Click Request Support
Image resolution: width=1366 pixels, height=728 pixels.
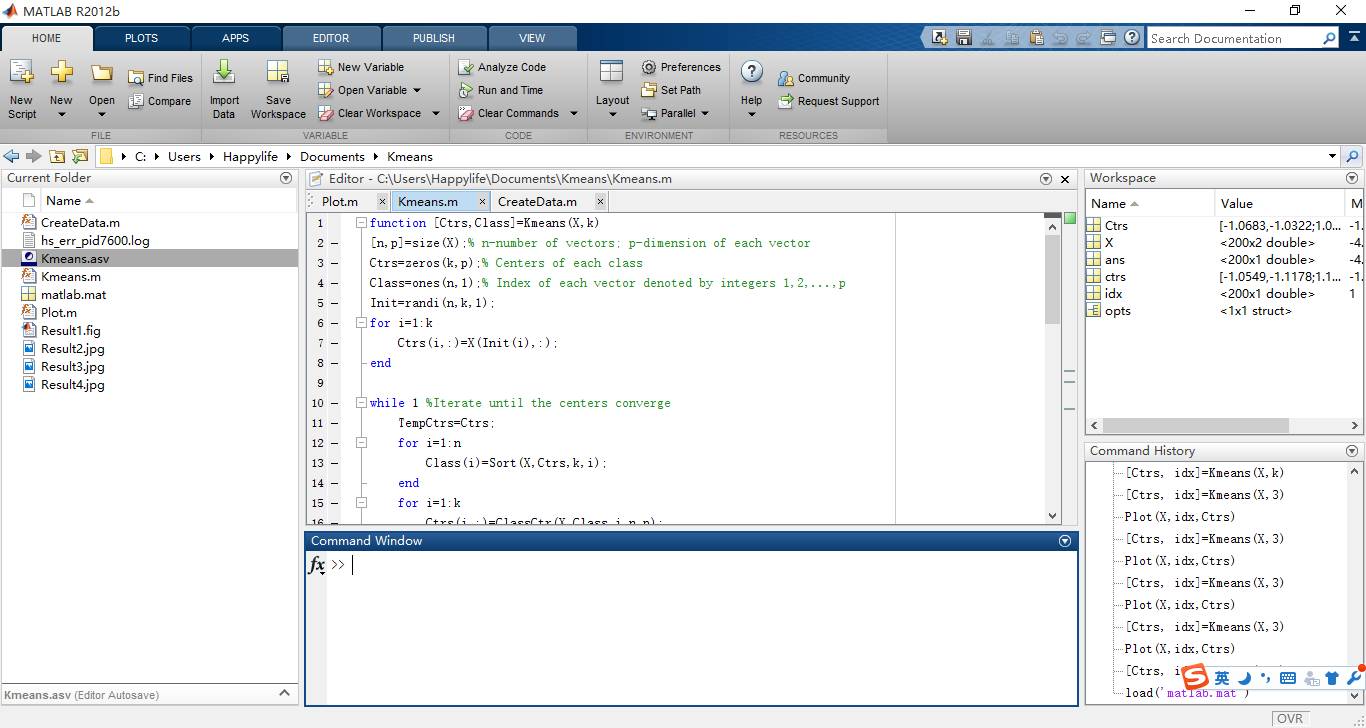(828, 101)
